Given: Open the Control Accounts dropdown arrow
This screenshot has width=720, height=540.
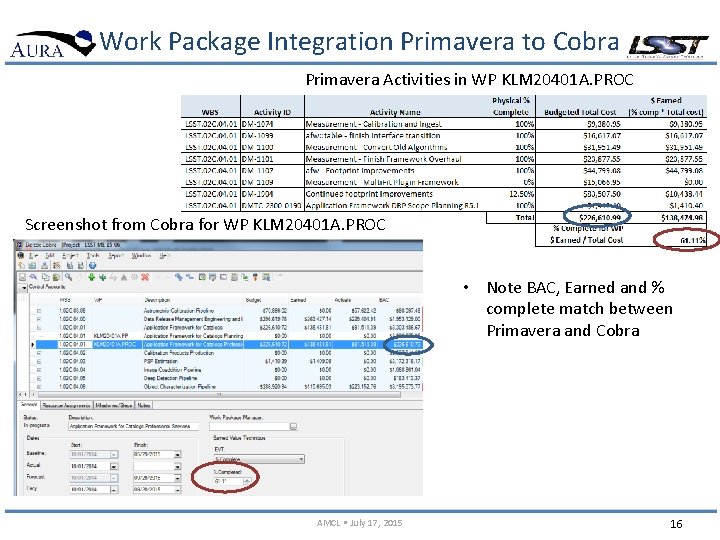Looking at the screenshot, I should [x=24, y=288].
